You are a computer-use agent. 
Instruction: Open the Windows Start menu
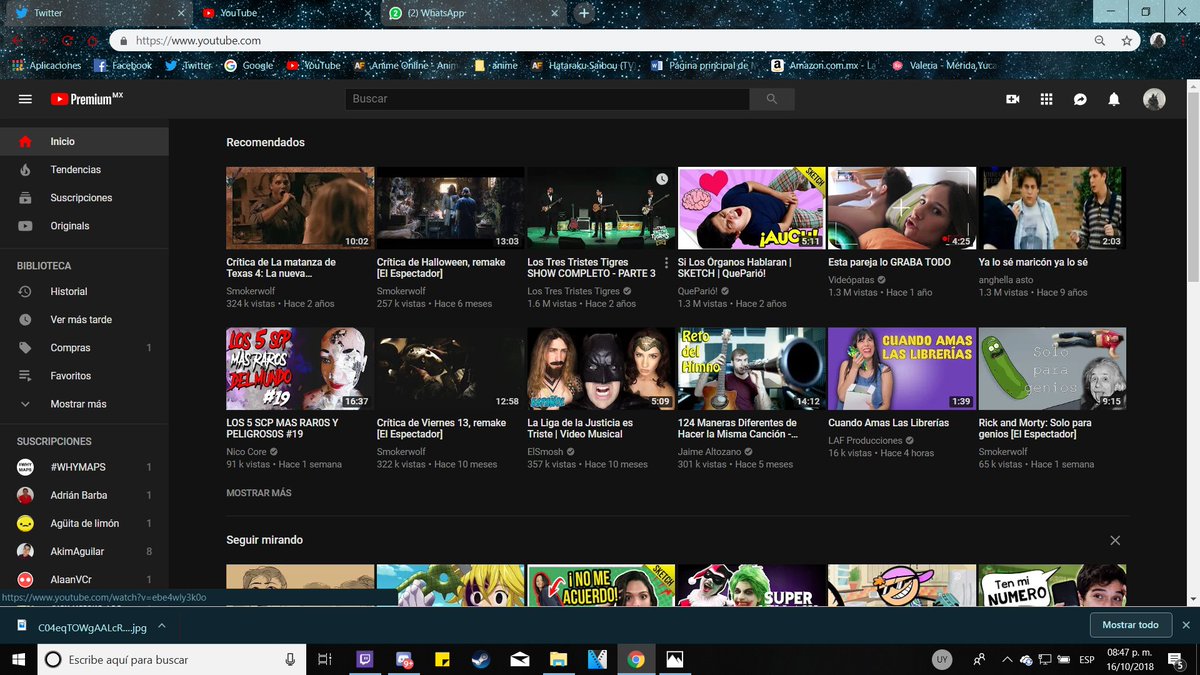[x=18, y=659]
